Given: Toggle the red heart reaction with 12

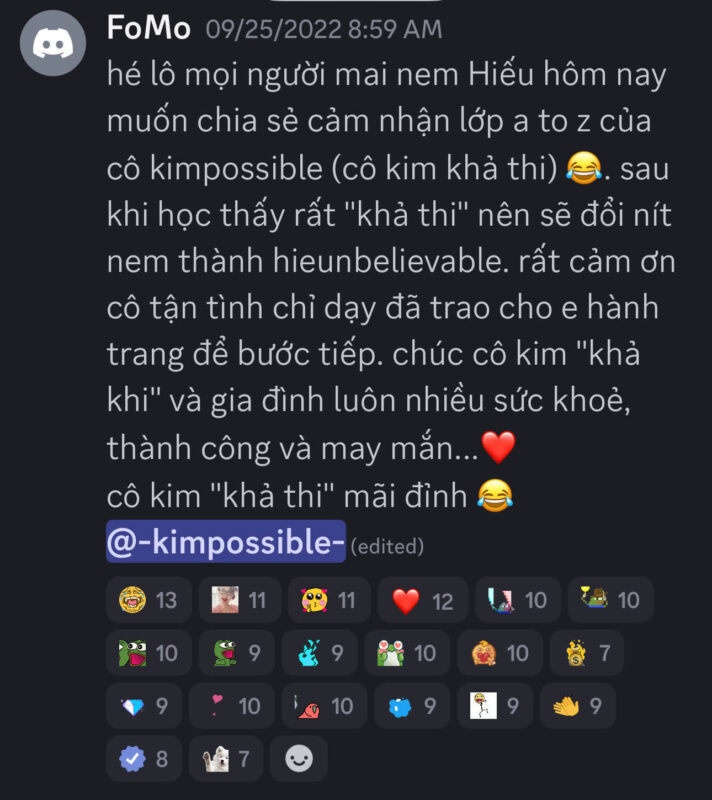Looking at the screenshot, I should (422, 600).
